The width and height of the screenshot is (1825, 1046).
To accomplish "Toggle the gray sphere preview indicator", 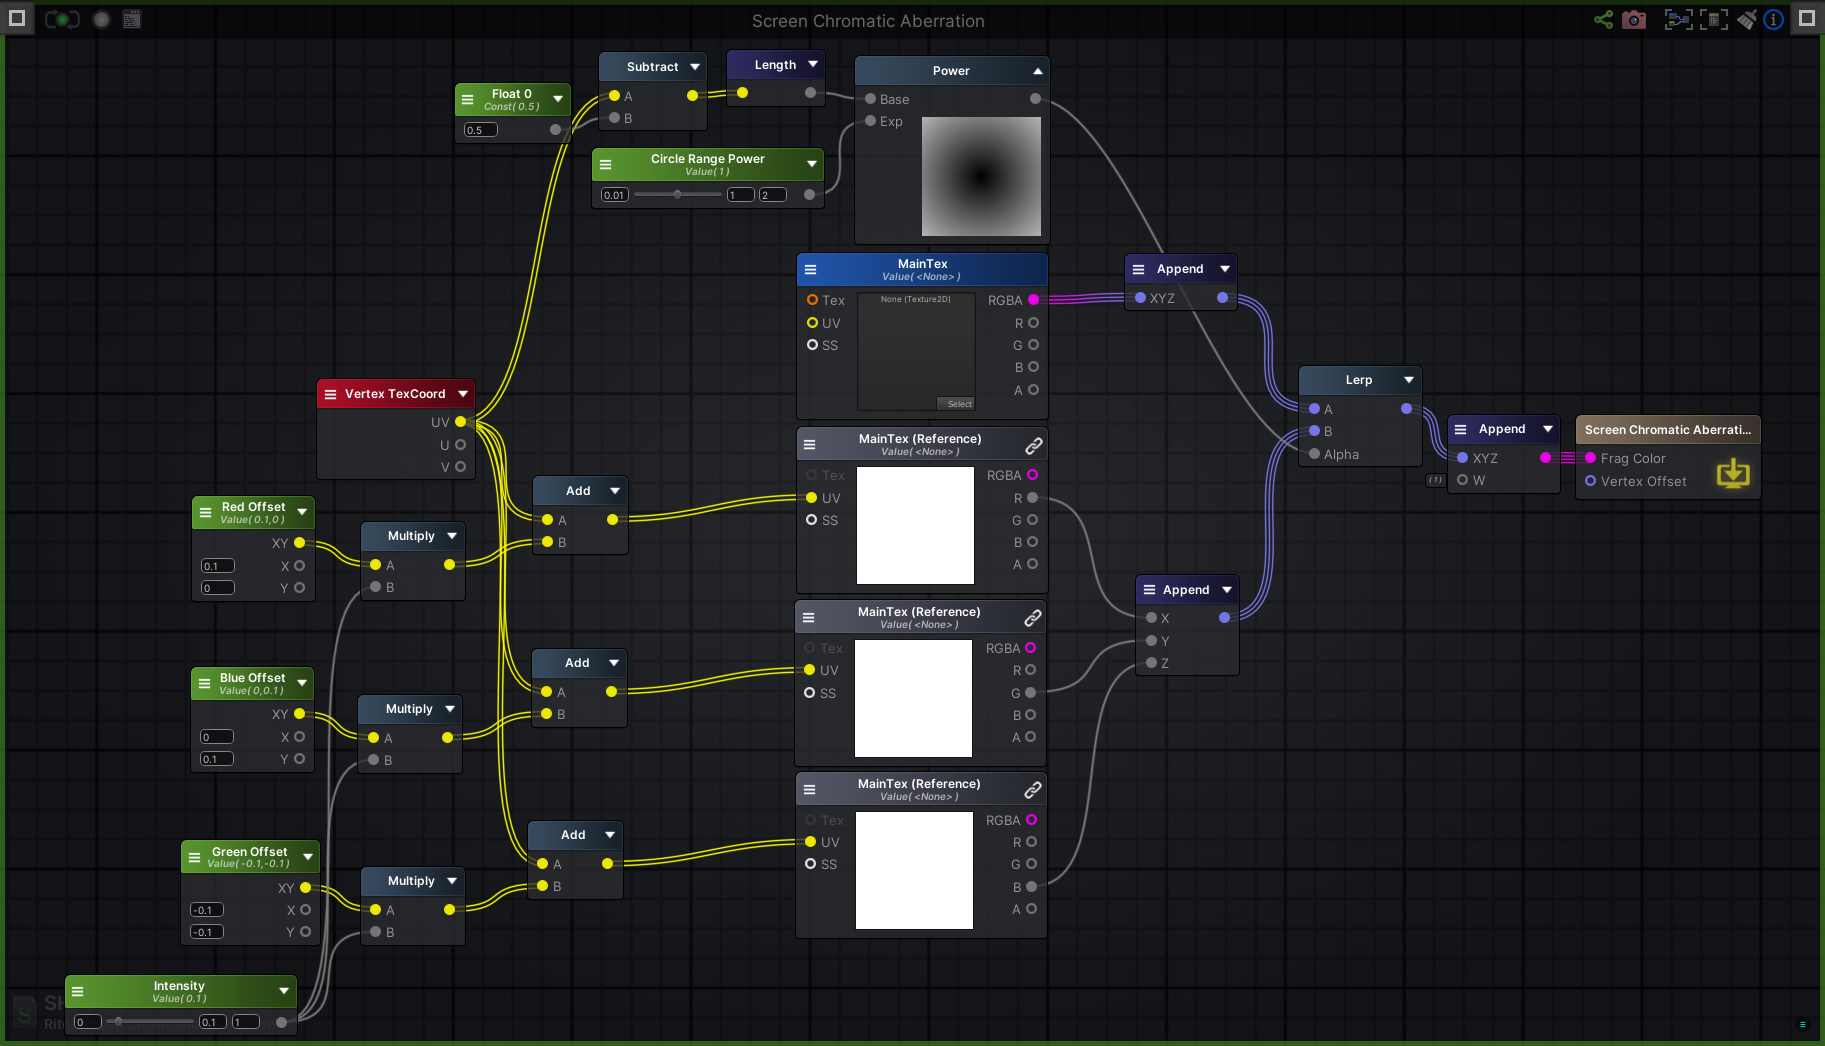I will (x=101, y=18).
